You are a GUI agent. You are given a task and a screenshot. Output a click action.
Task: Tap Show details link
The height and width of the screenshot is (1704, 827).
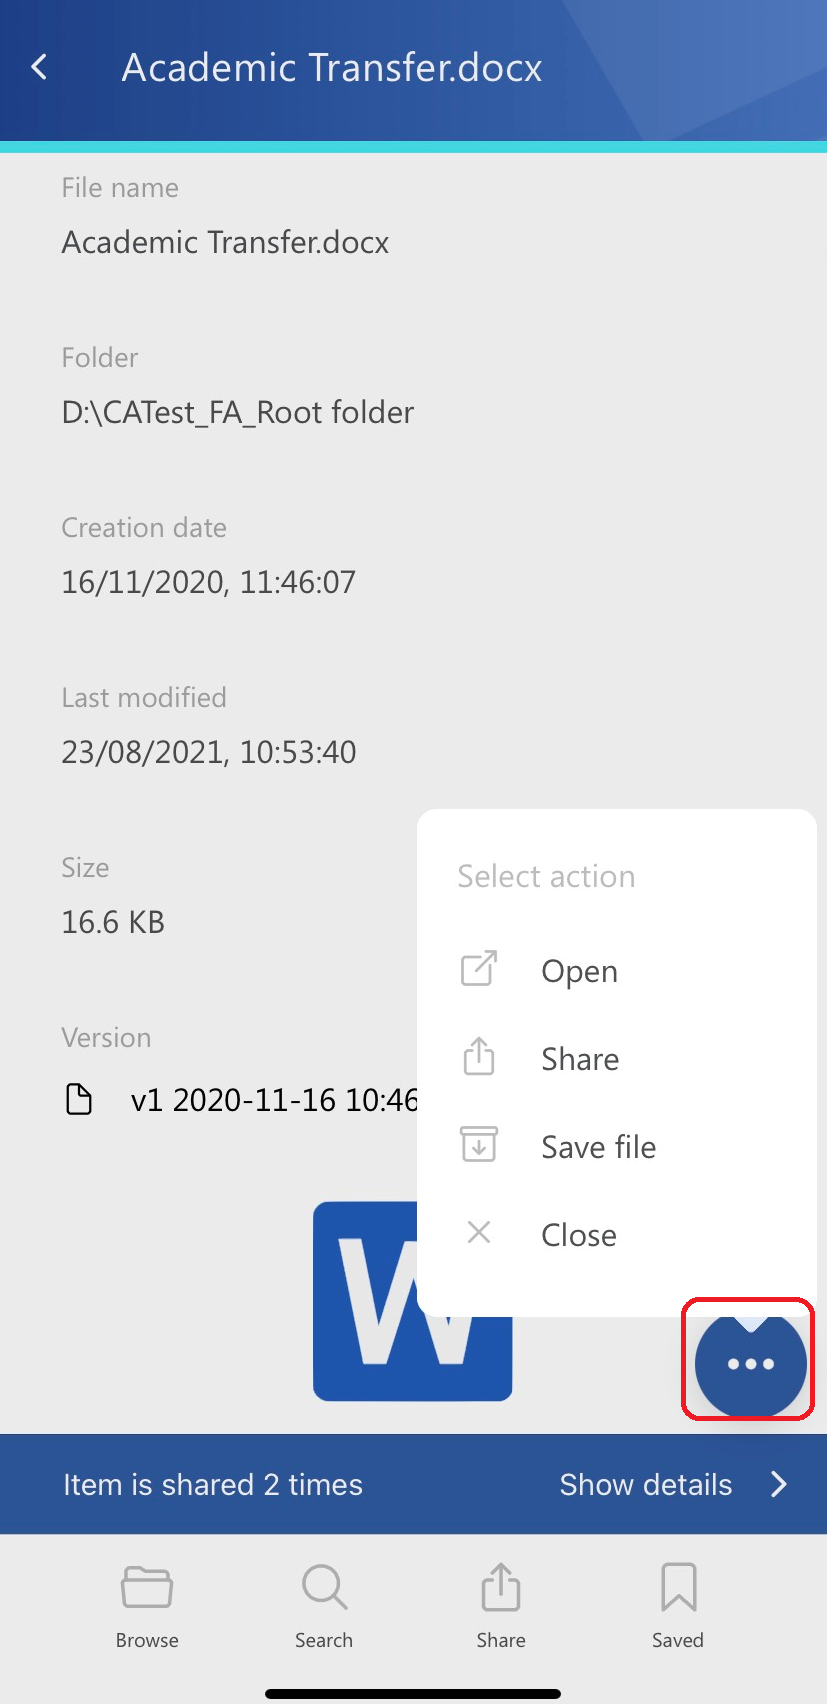(x=646, y=1485)
